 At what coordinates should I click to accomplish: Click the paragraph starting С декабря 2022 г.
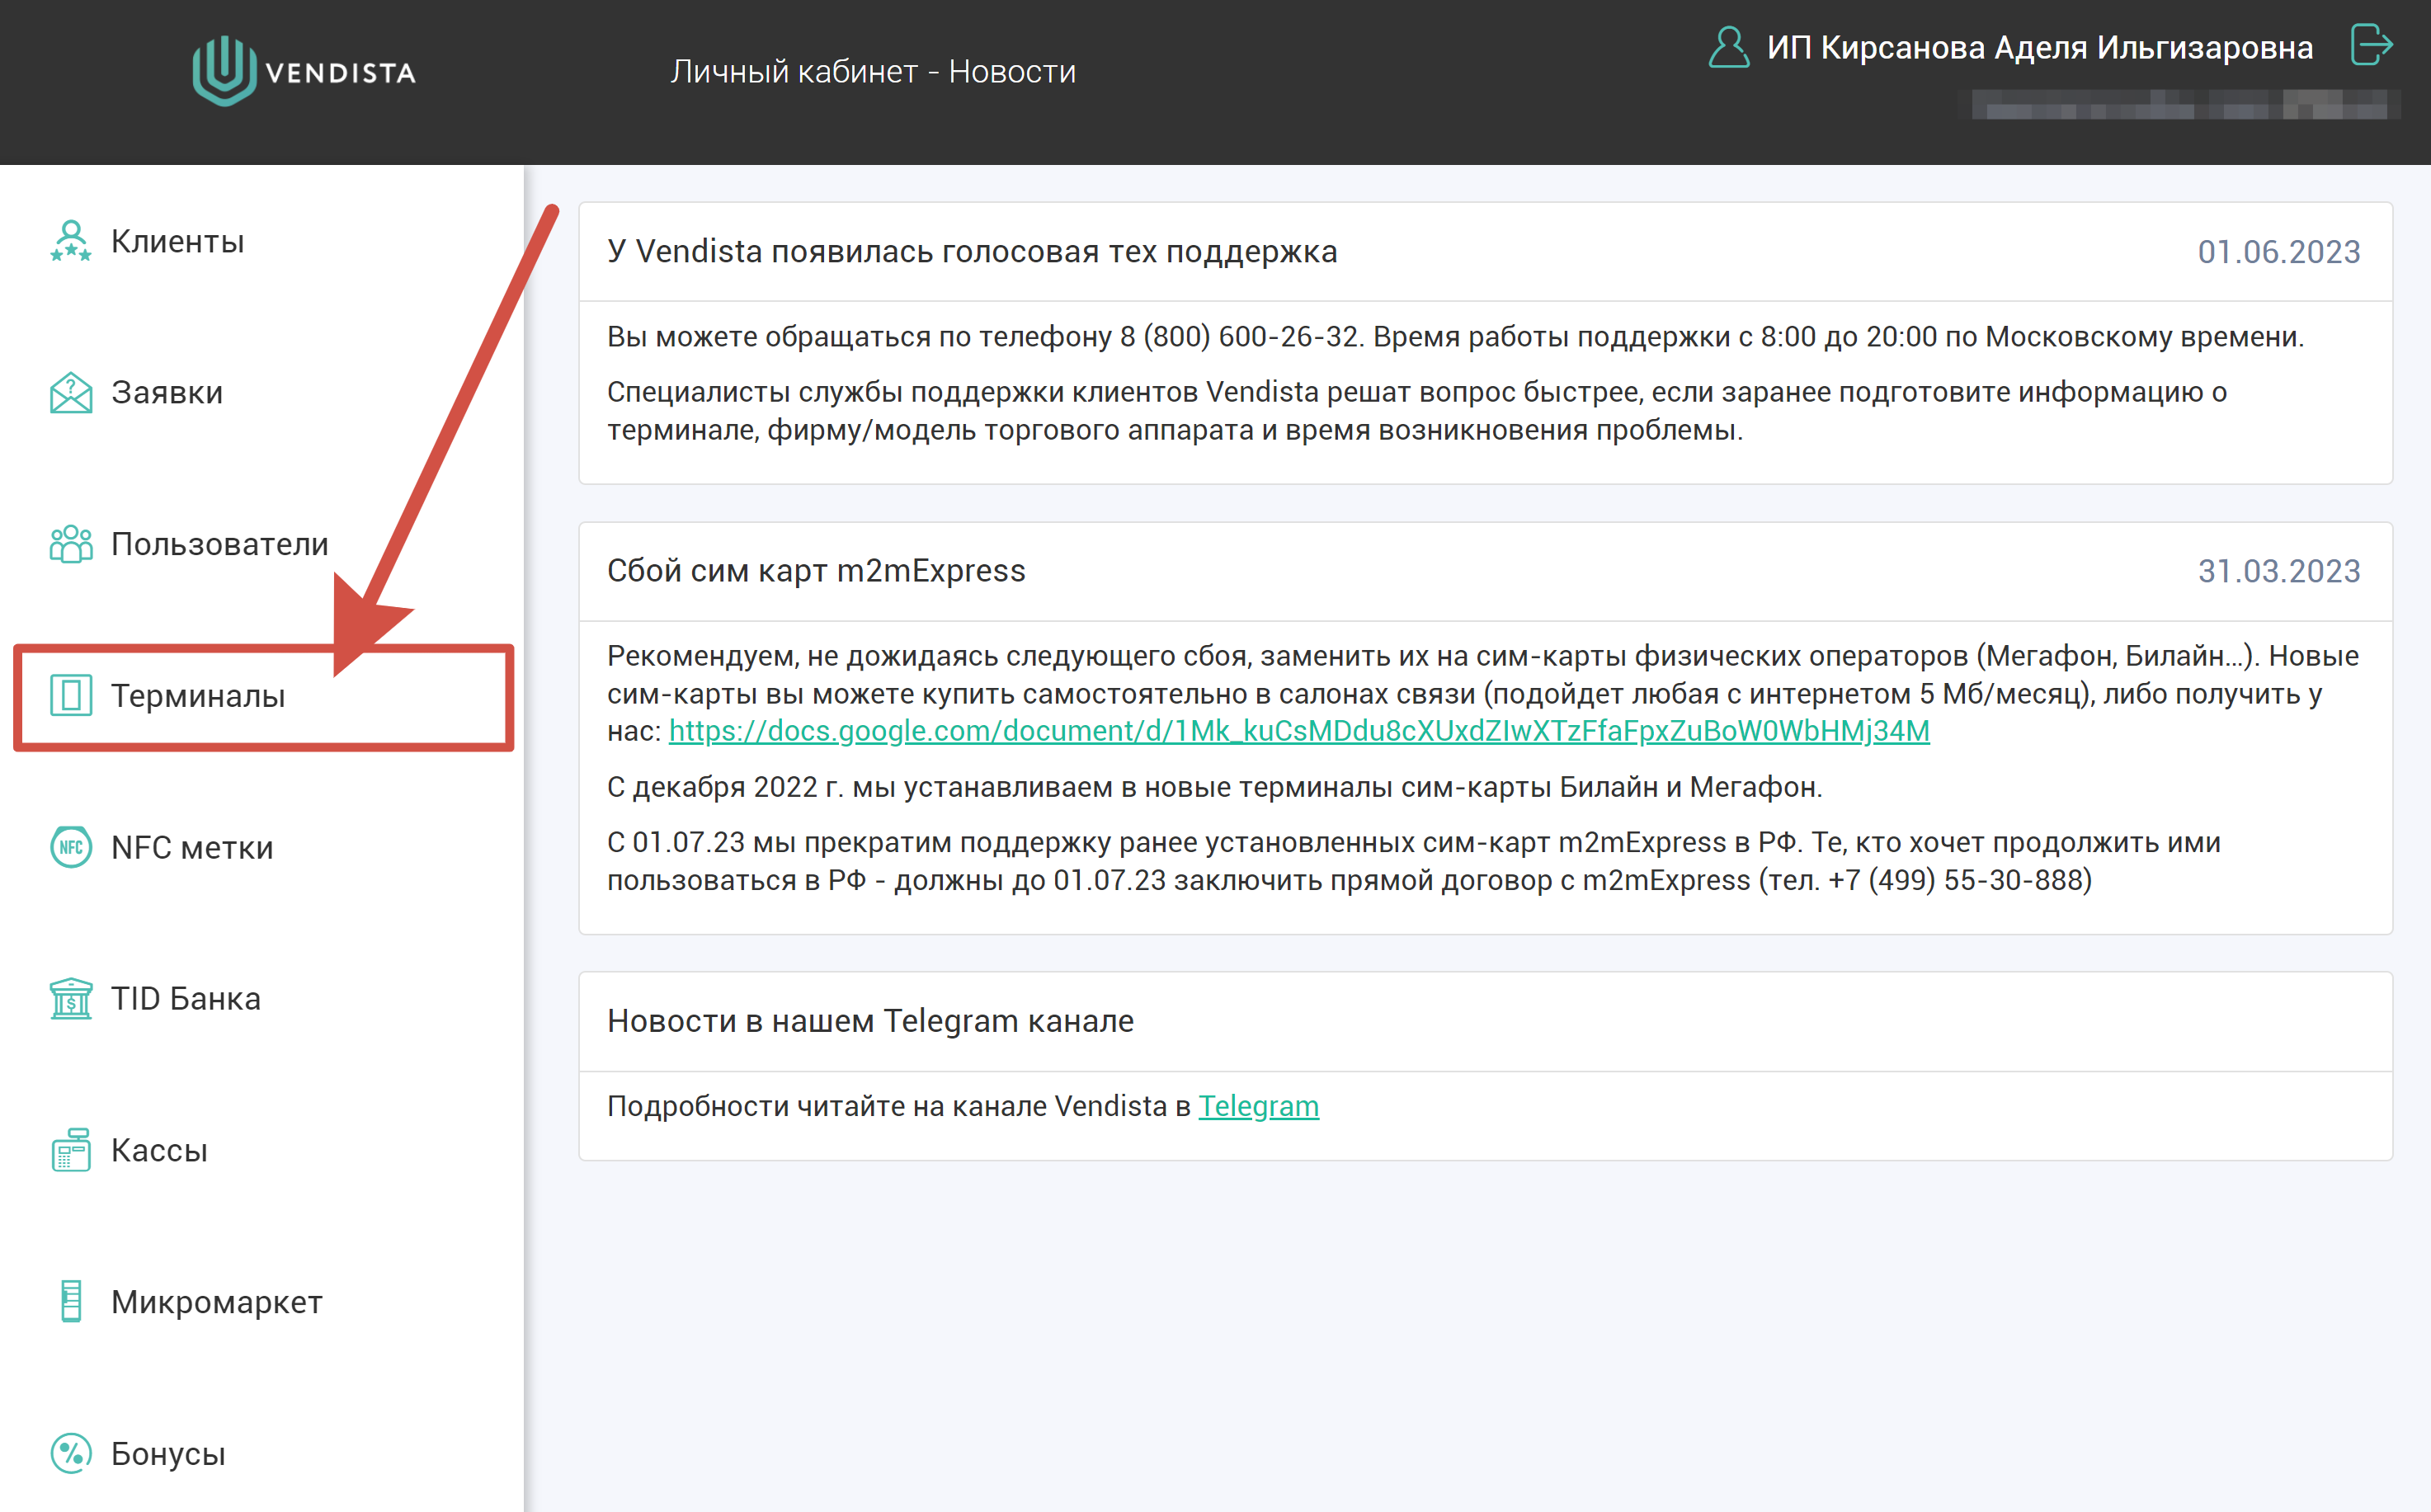pyautogui.click(x=1214, y=787)
